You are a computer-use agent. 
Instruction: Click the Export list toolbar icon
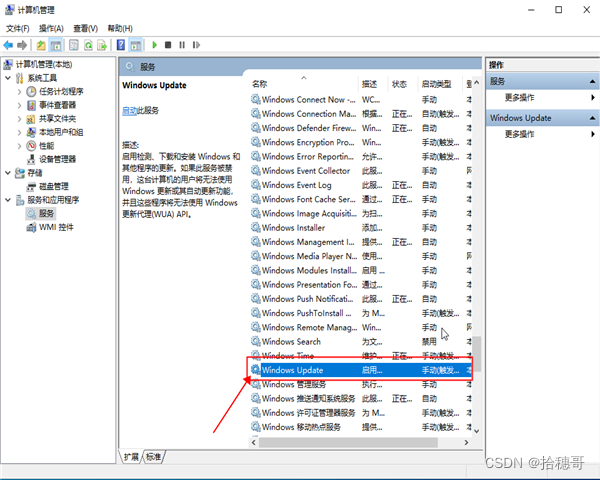coord(102,45)
